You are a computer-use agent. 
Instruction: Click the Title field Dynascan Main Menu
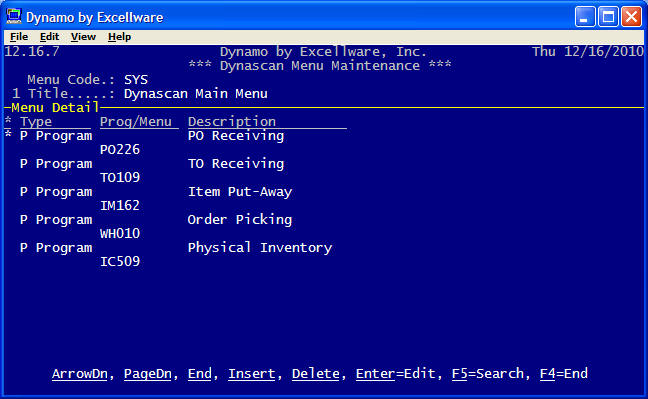tap(195, 93)
